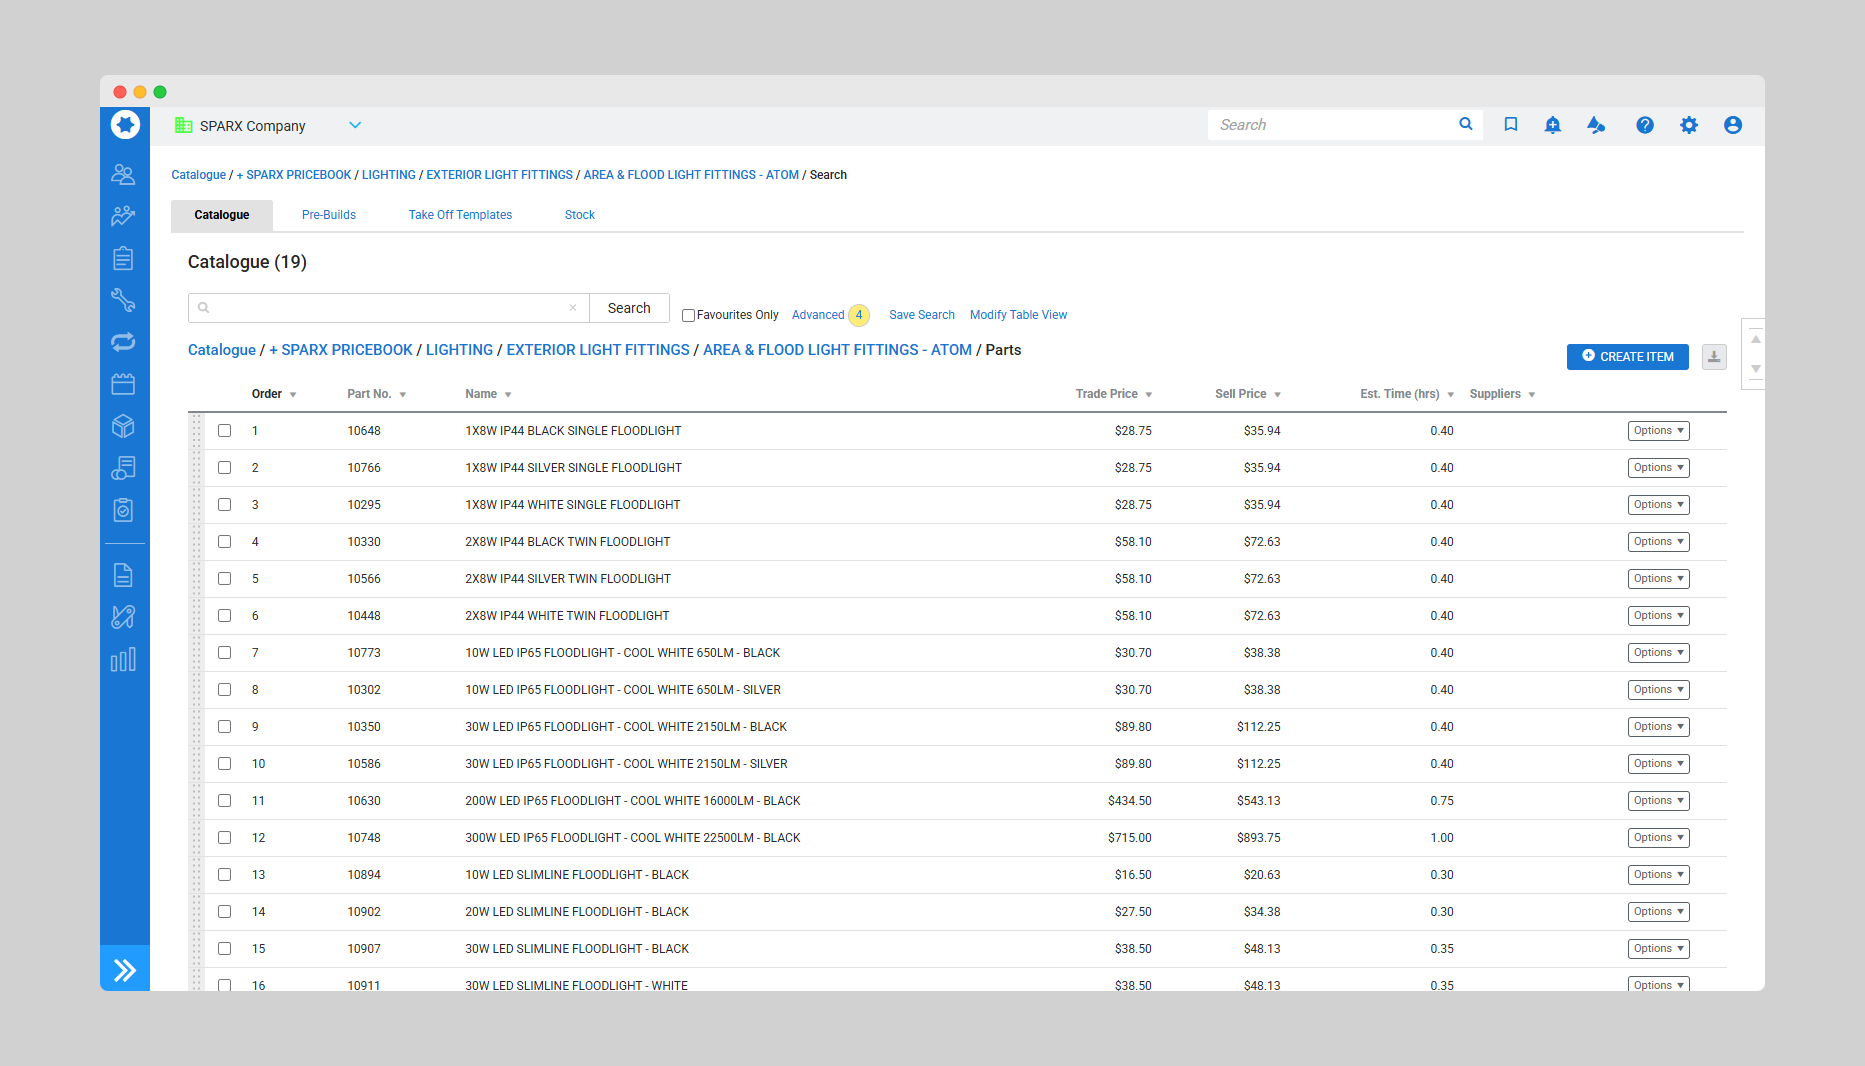Open the calendar schedule sidebar icon

[x=123, y=384]
